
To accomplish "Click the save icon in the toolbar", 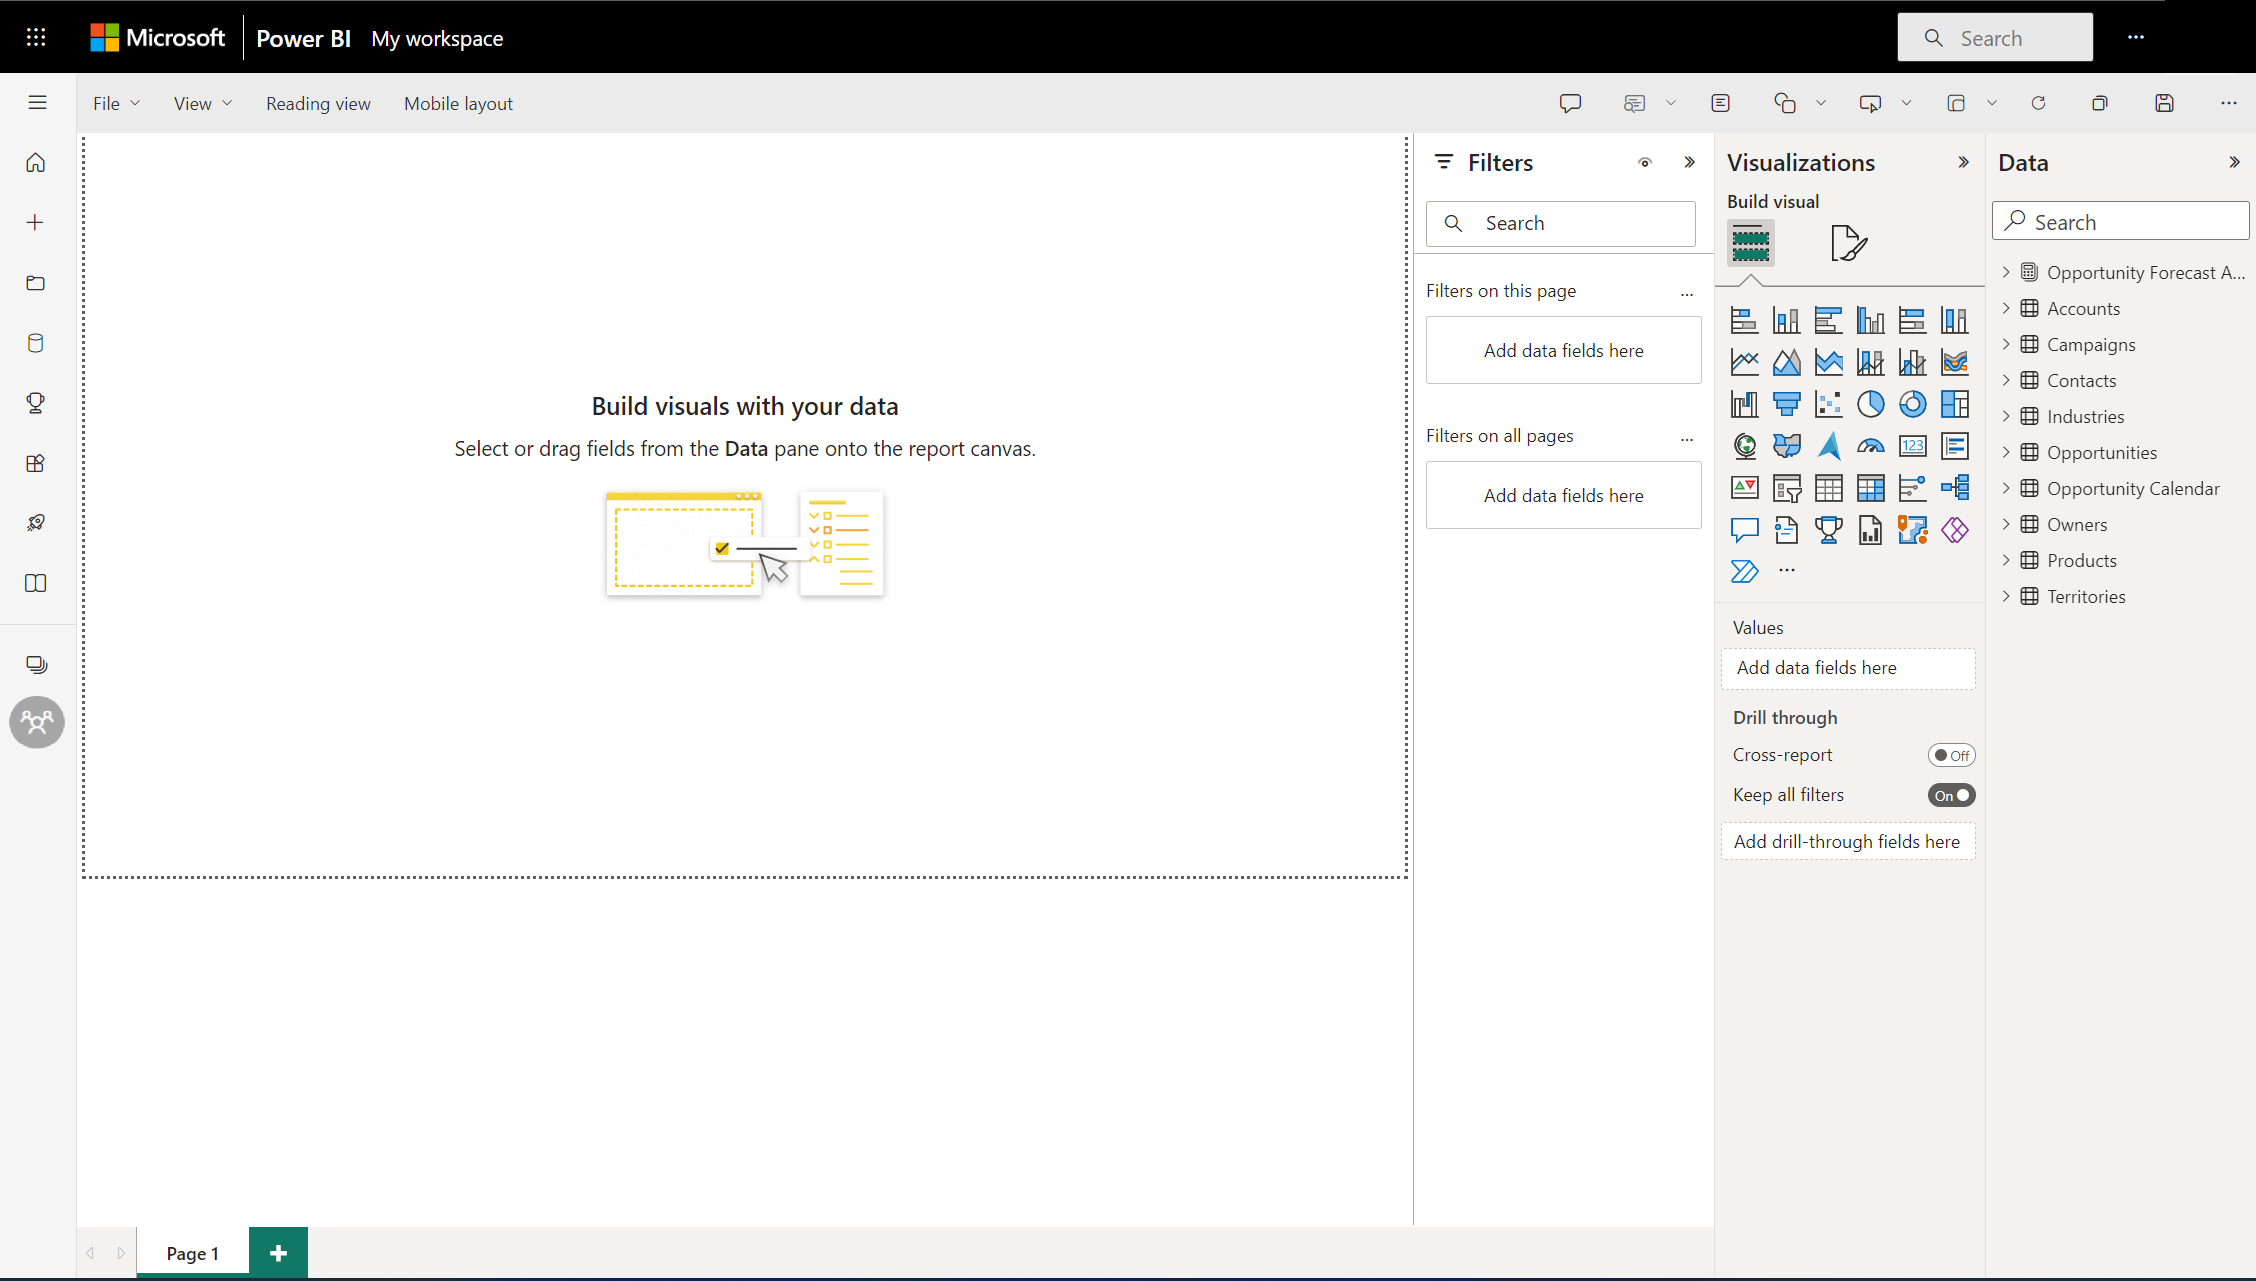I will click(2164, 103).
